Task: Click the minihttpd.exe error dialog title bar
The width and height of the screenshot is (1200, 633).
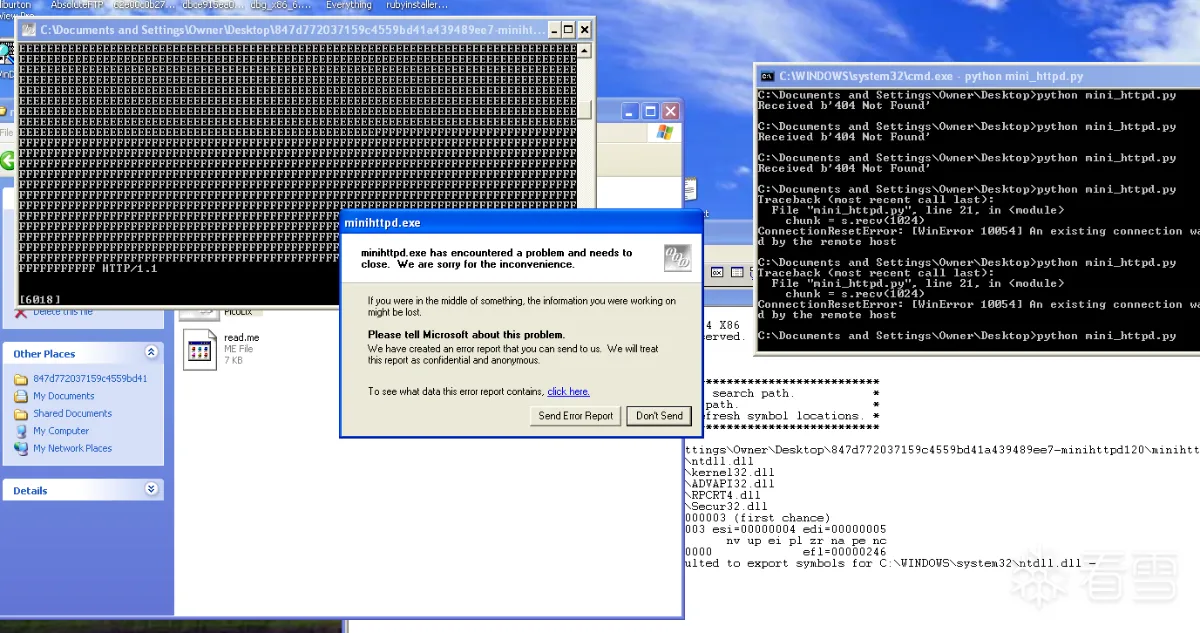Action: pyautogui.click(x=522, y=222)
